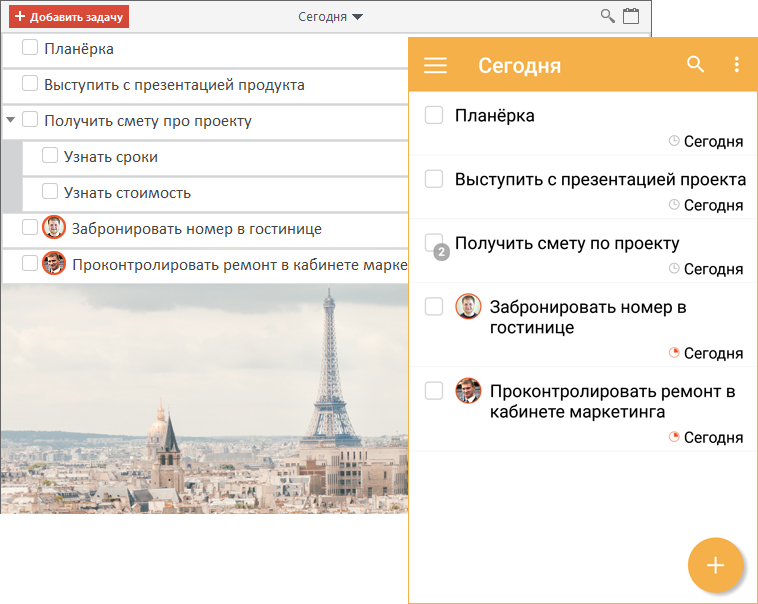Viewport: 758px width, 604px height.
Task: Open mobile Забронировать номер в гостинице task
Action: point(588,317)
